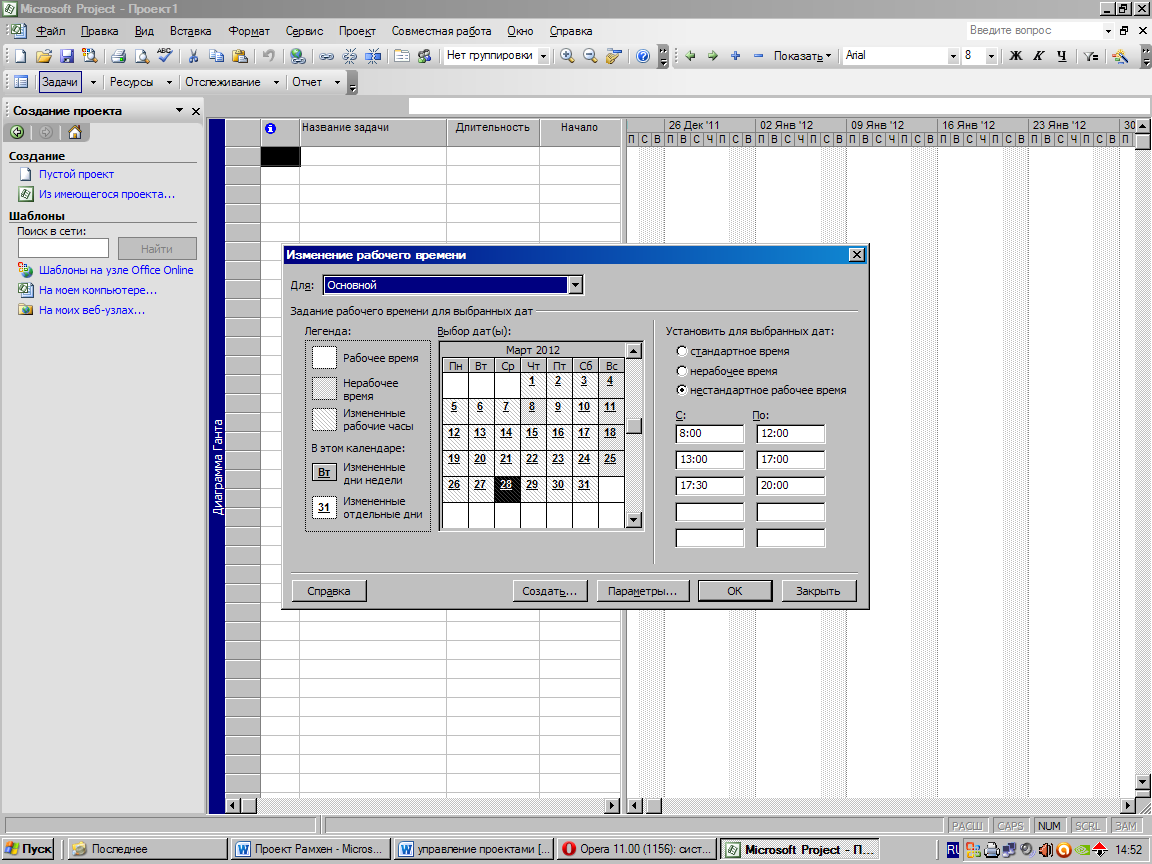Click the Save diskette icon
This screenshot has height=864, width=1152.
point(67,56)
